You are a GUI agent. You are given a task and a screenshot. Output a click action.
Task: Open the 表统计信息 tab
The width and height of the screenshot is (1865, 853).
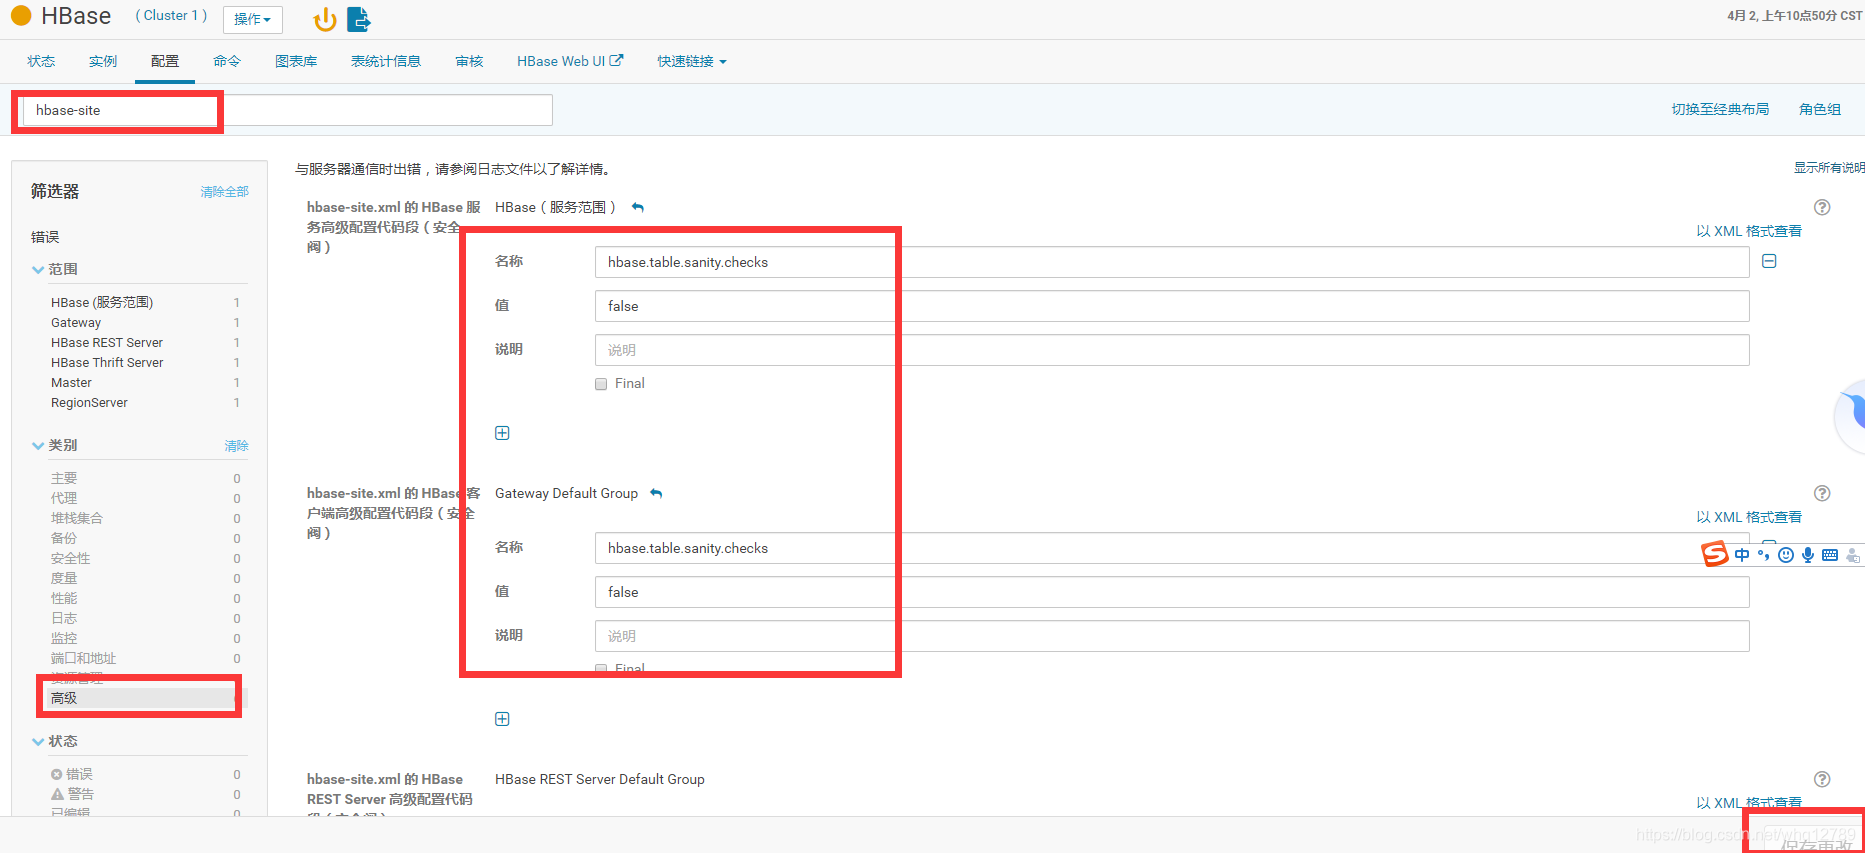click(386, 61)
